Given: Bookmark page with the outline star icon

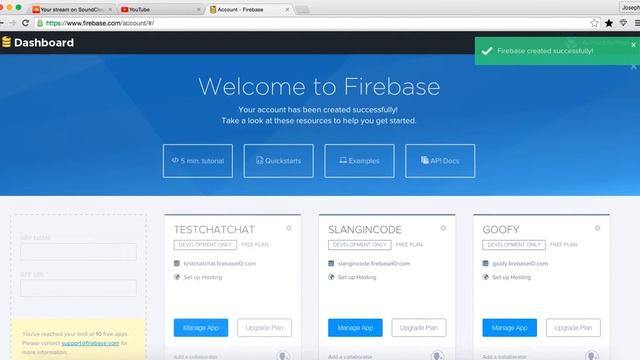Looking at the screenshot, I should (594, 23).
